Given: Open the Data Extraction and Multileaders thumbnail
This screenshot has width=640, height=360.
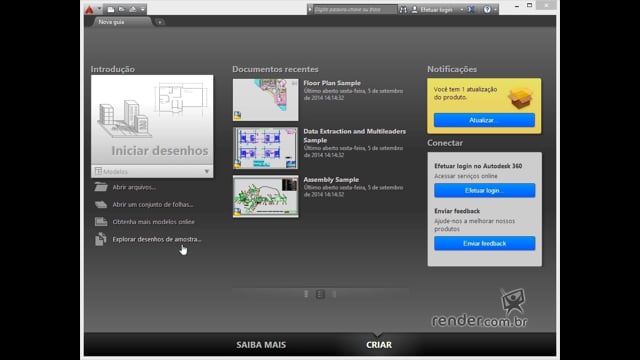Looking at the screenshot, I should point(265,148).
